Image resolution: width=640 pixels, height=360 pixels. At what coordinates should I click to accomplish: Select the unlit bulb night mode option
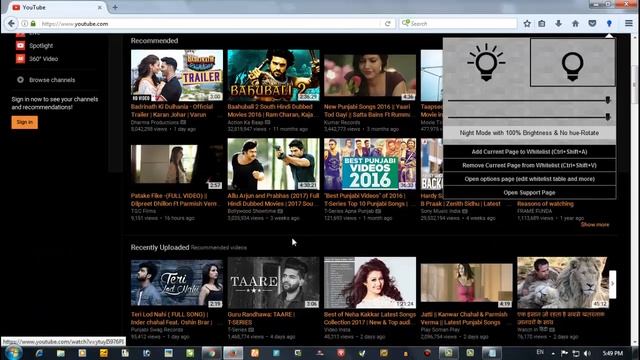click(x=573, y=62)
